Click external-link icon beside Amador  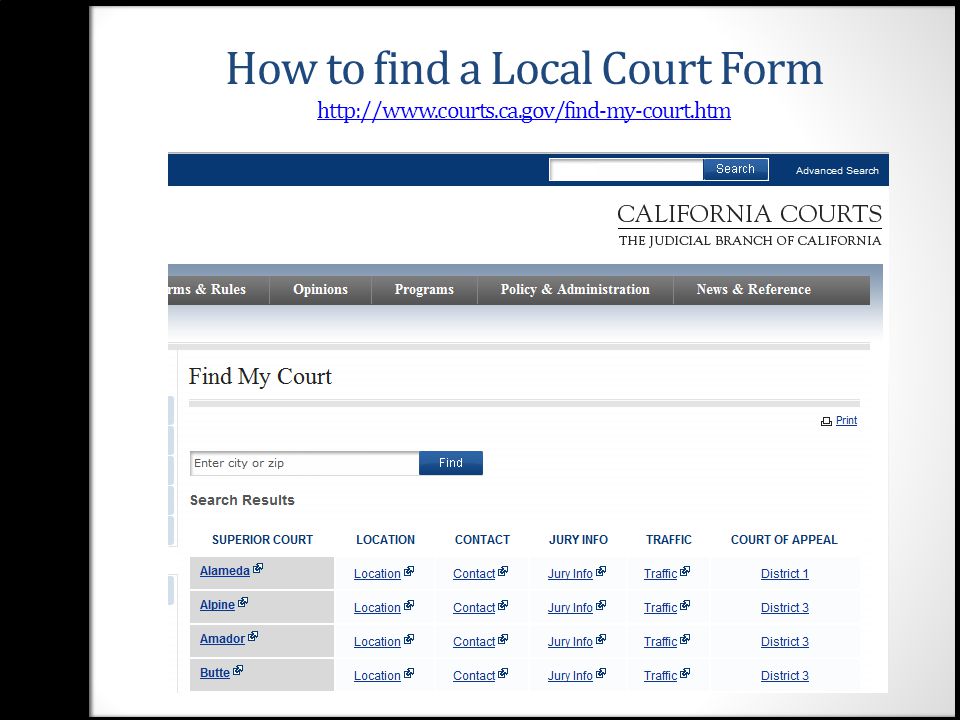click(253, 636)
